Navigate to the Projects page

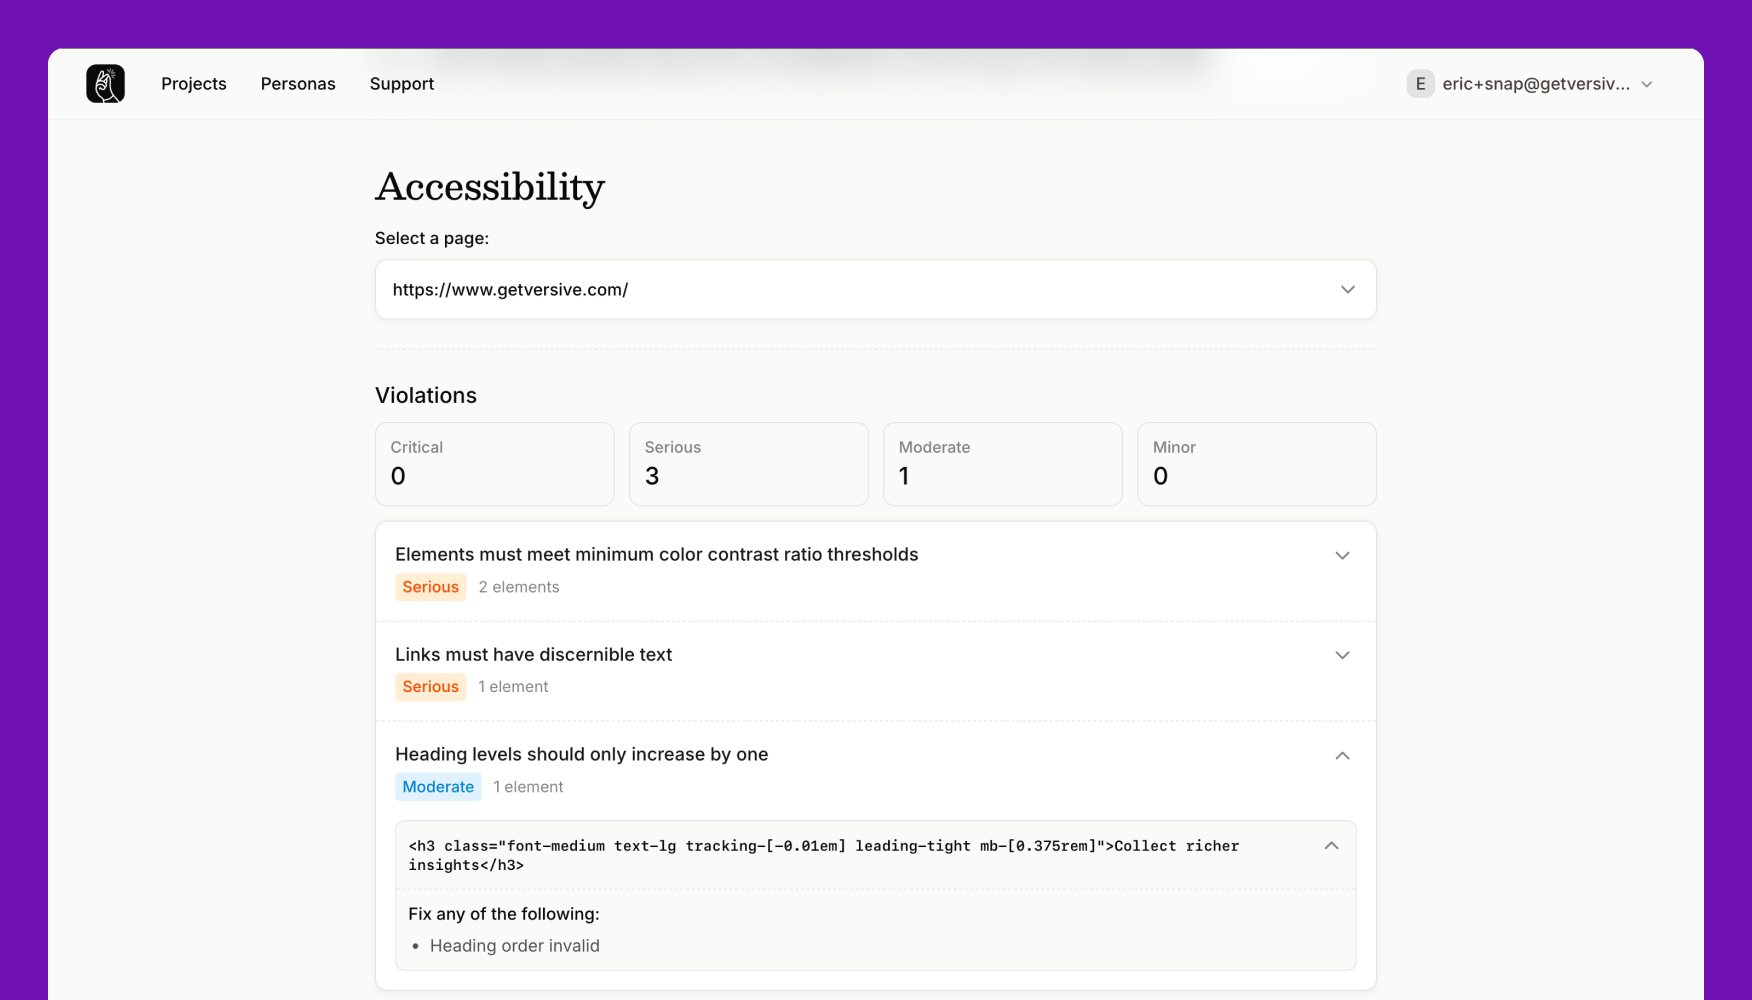coord(193,83)
